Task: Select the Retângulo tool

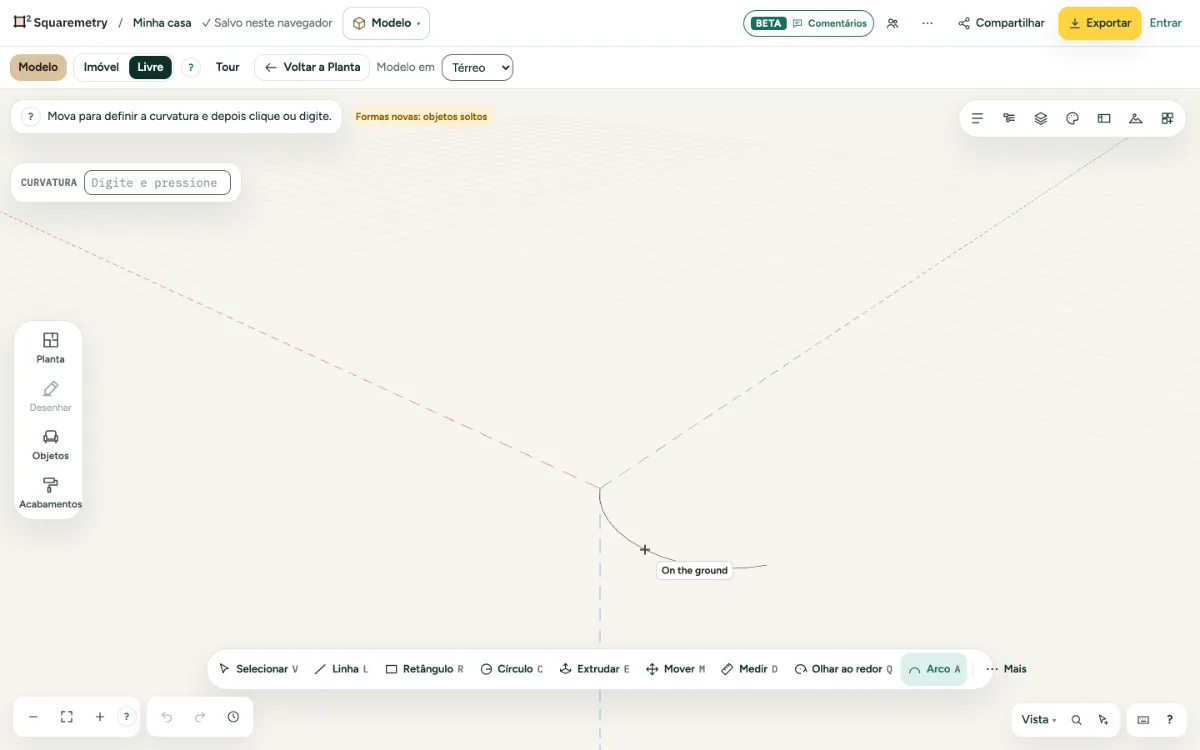Action: 425,669
